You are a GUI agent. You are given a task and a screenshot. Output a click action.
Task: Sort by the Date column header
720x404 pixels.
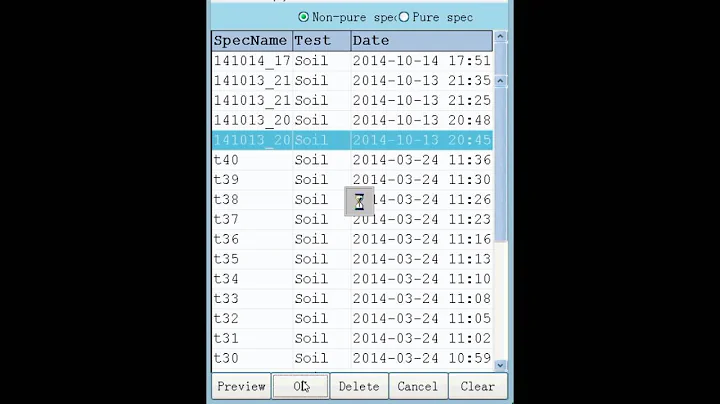click(422, 40)
